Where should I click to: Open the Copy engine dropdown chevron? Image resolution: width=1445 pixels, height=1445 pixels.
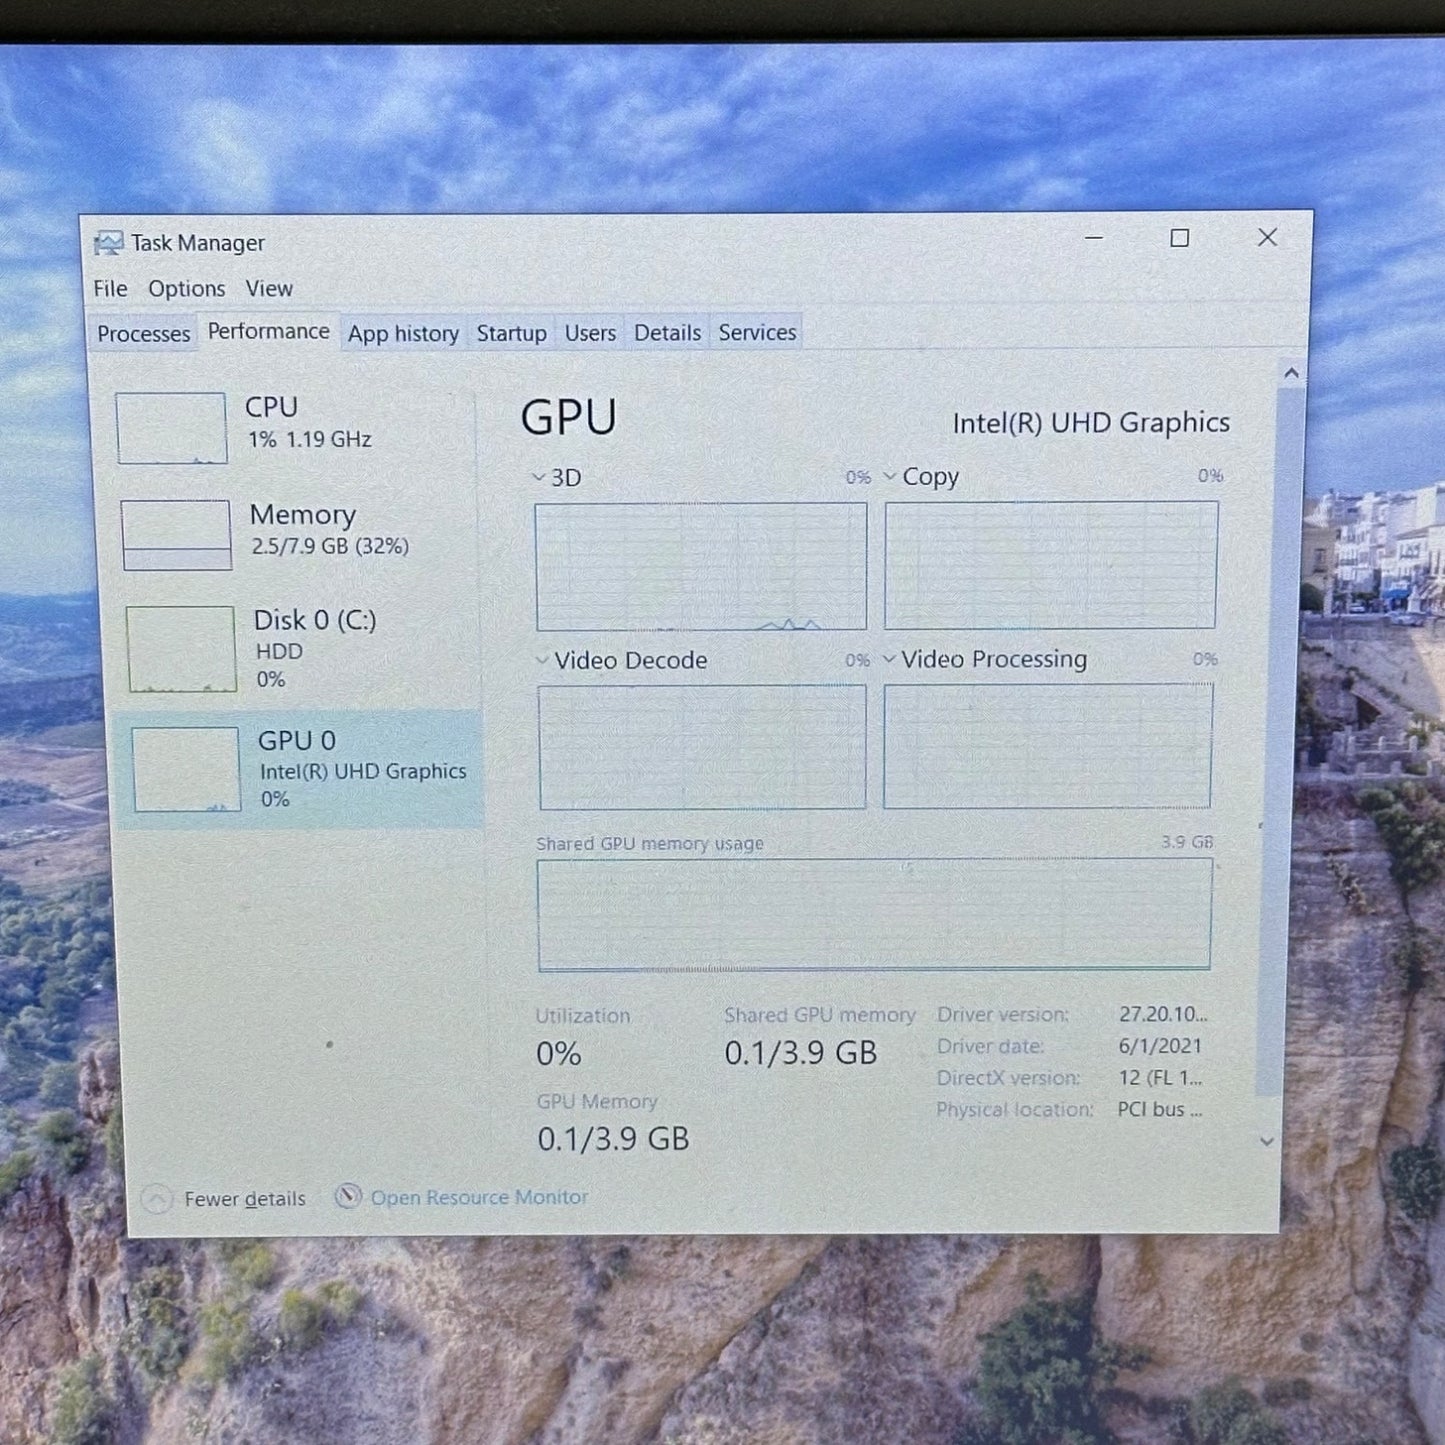pos(890,477)
